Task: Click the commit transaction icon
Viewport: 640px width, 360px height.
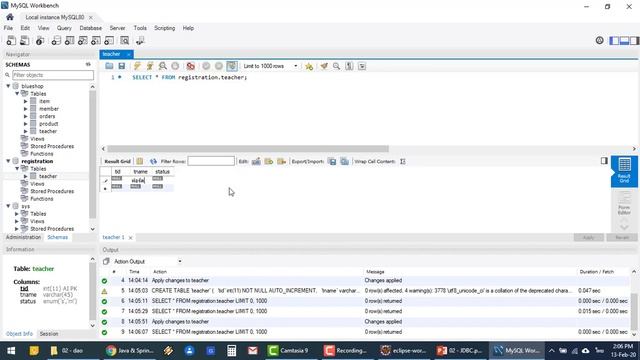Action: click(x=206, y=66)
